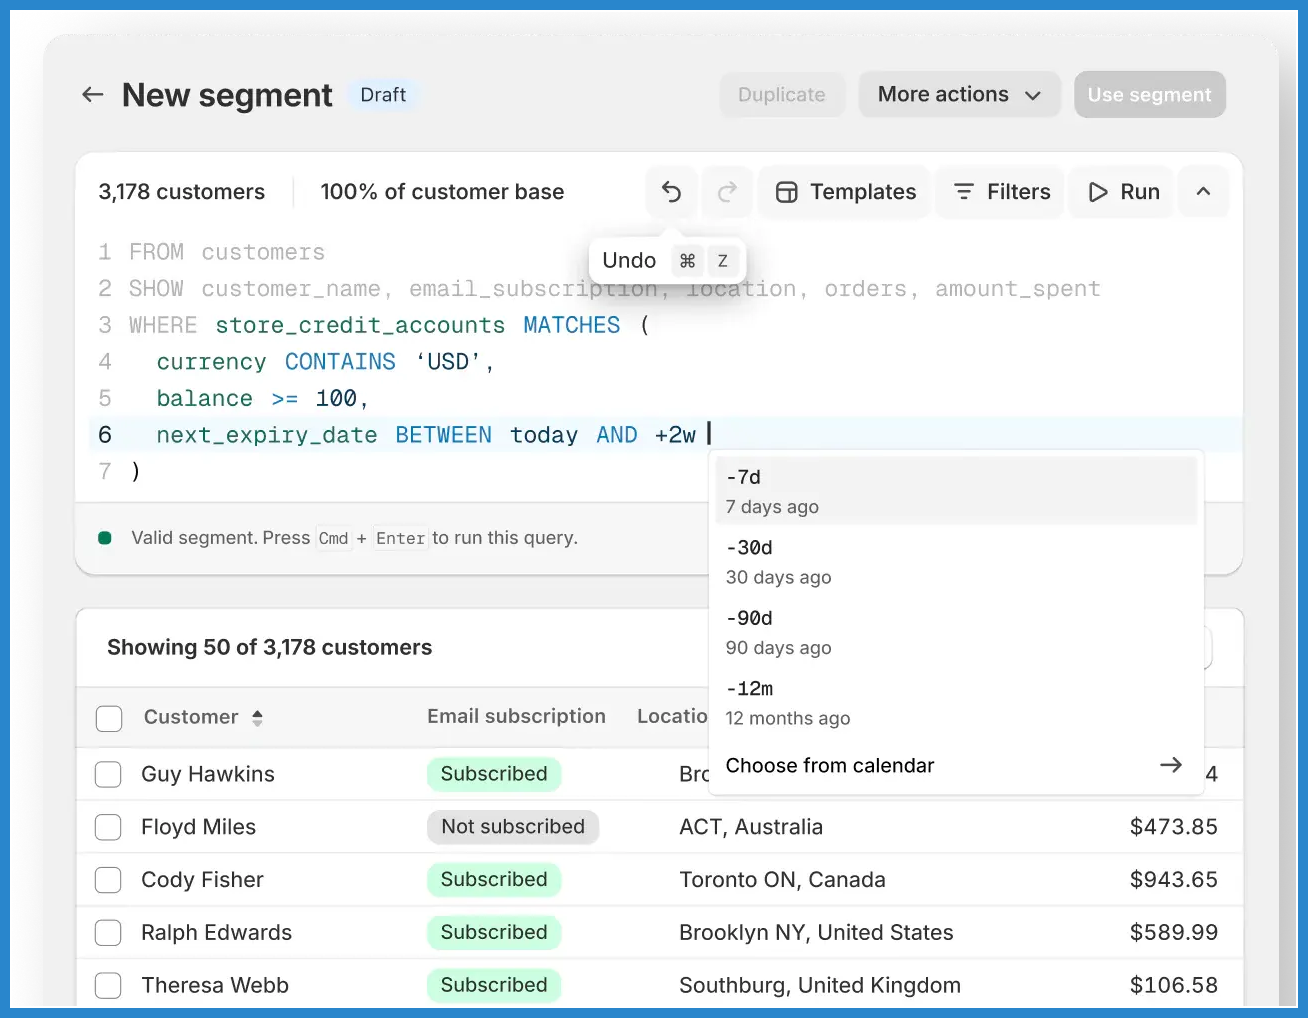Click line 5 balance >= 100
The width and height of the screenshot is (1308, 1018).
pos(262,398)
